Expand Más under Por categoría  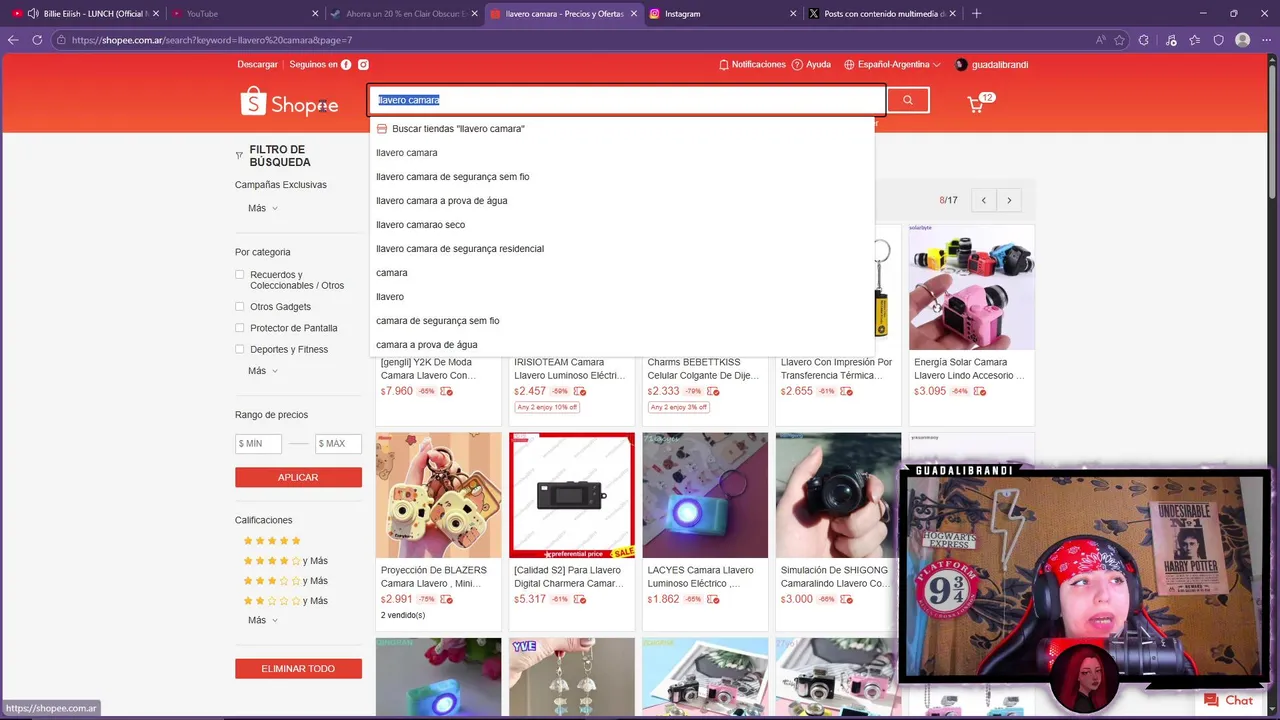(x=263, y=371)
